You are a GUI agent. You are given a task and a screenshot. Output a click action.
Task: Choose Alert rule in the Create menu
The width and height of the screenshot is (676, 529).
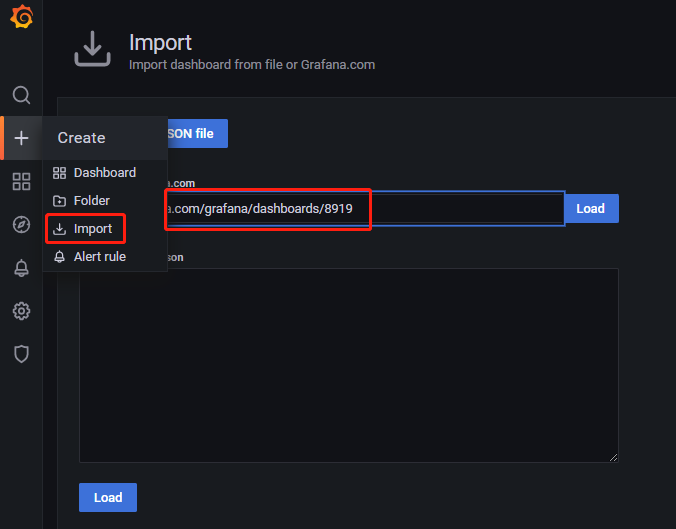click(x=105, y=257)
